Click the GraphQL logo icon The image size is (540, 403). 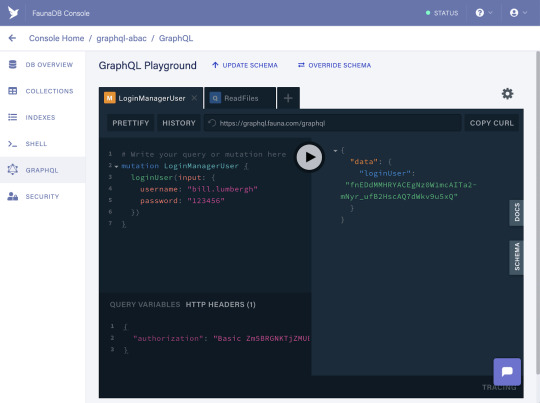pyautogui.click(x=12, y=169)
